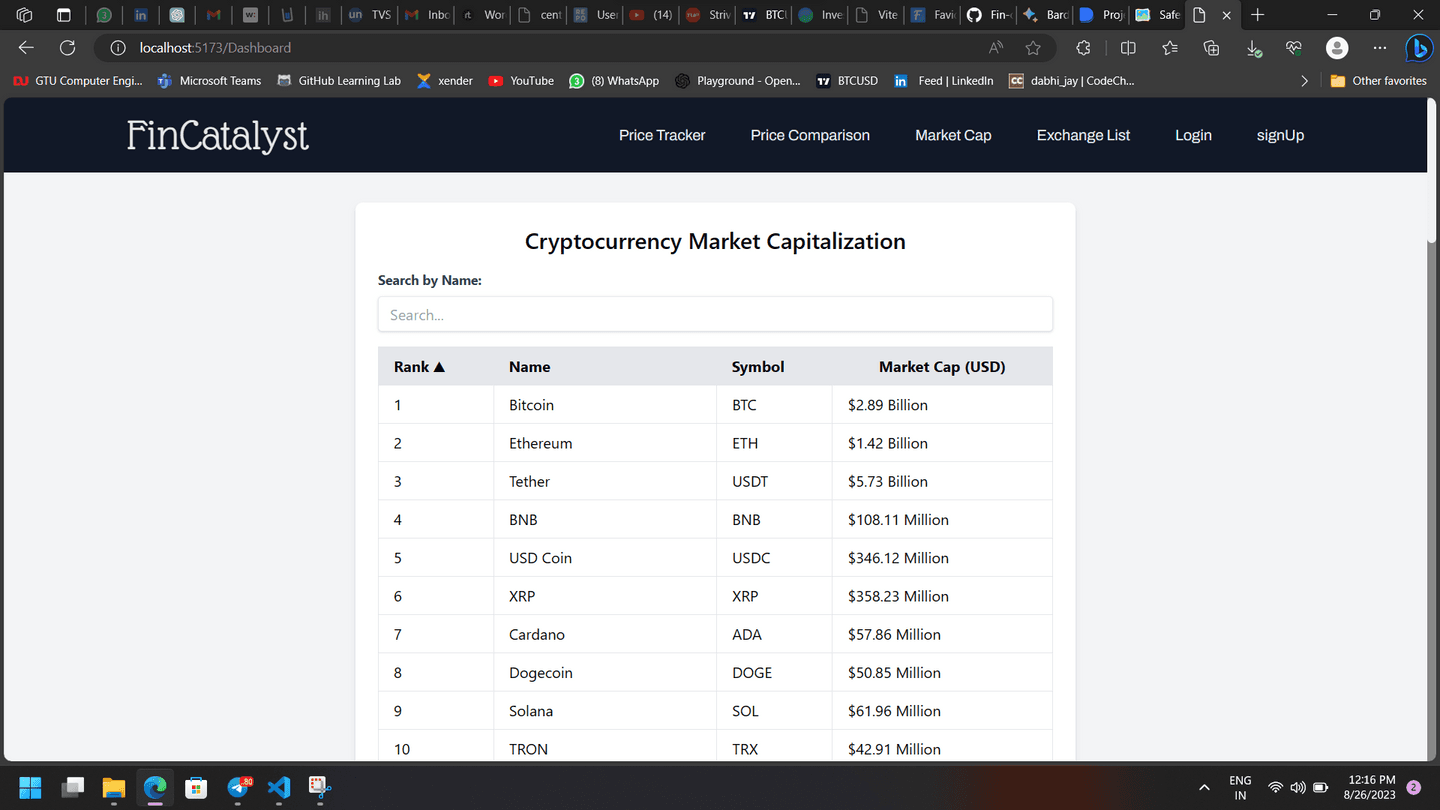Close the current active browser tab

tap(1226, 15)
